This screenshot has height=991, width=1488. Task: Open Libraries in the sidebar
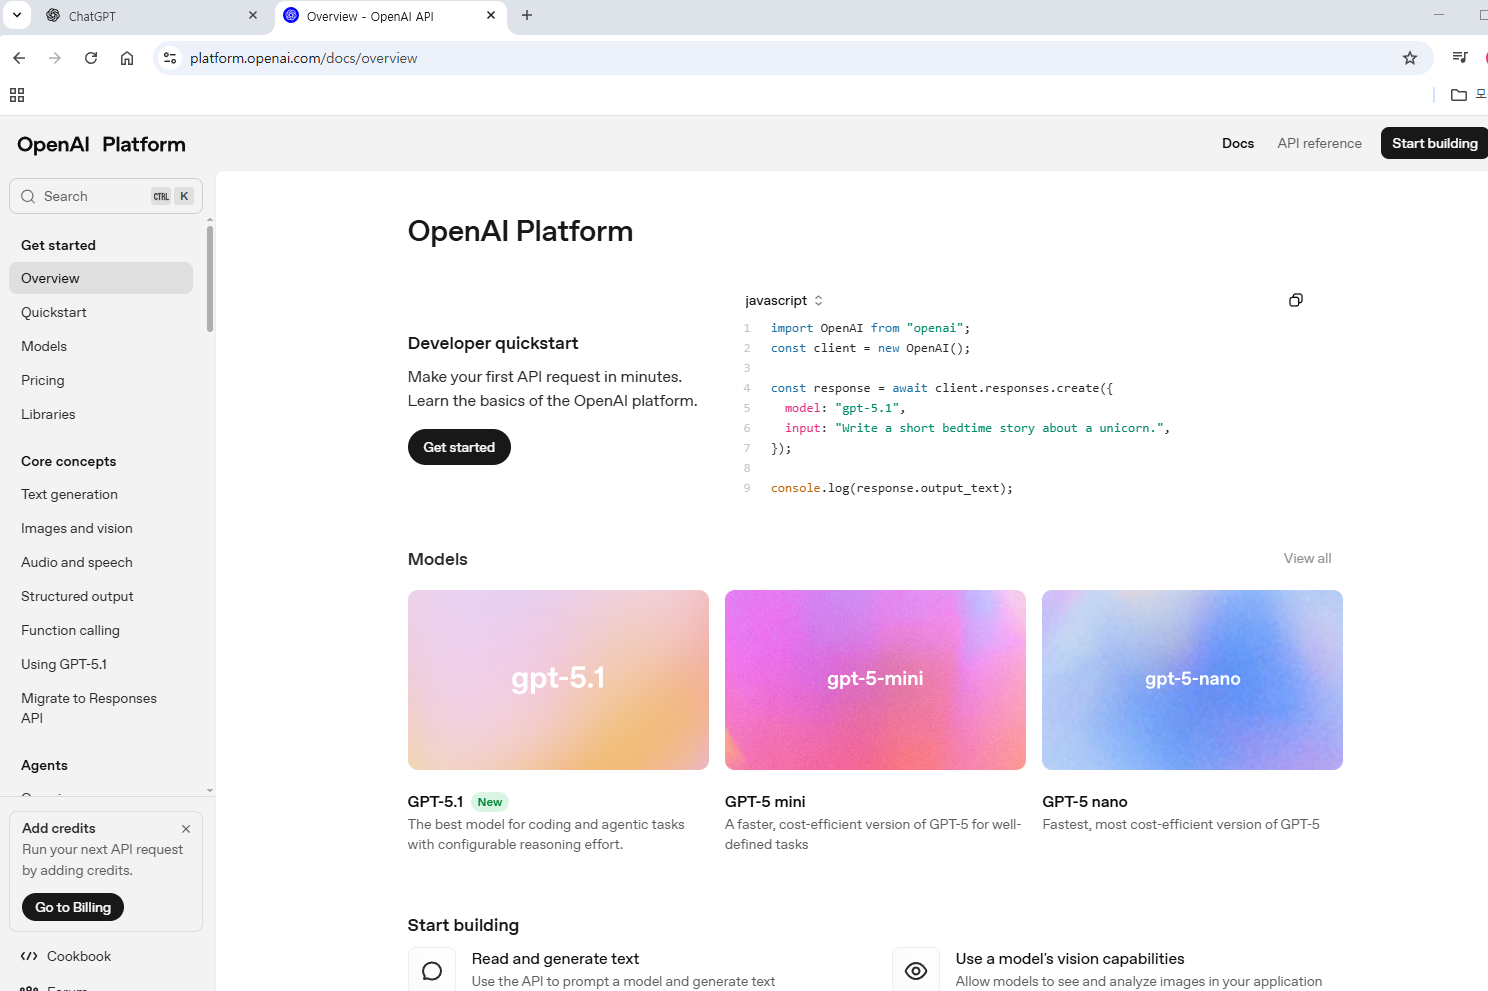pyautogui.click(x=48, y=414)
